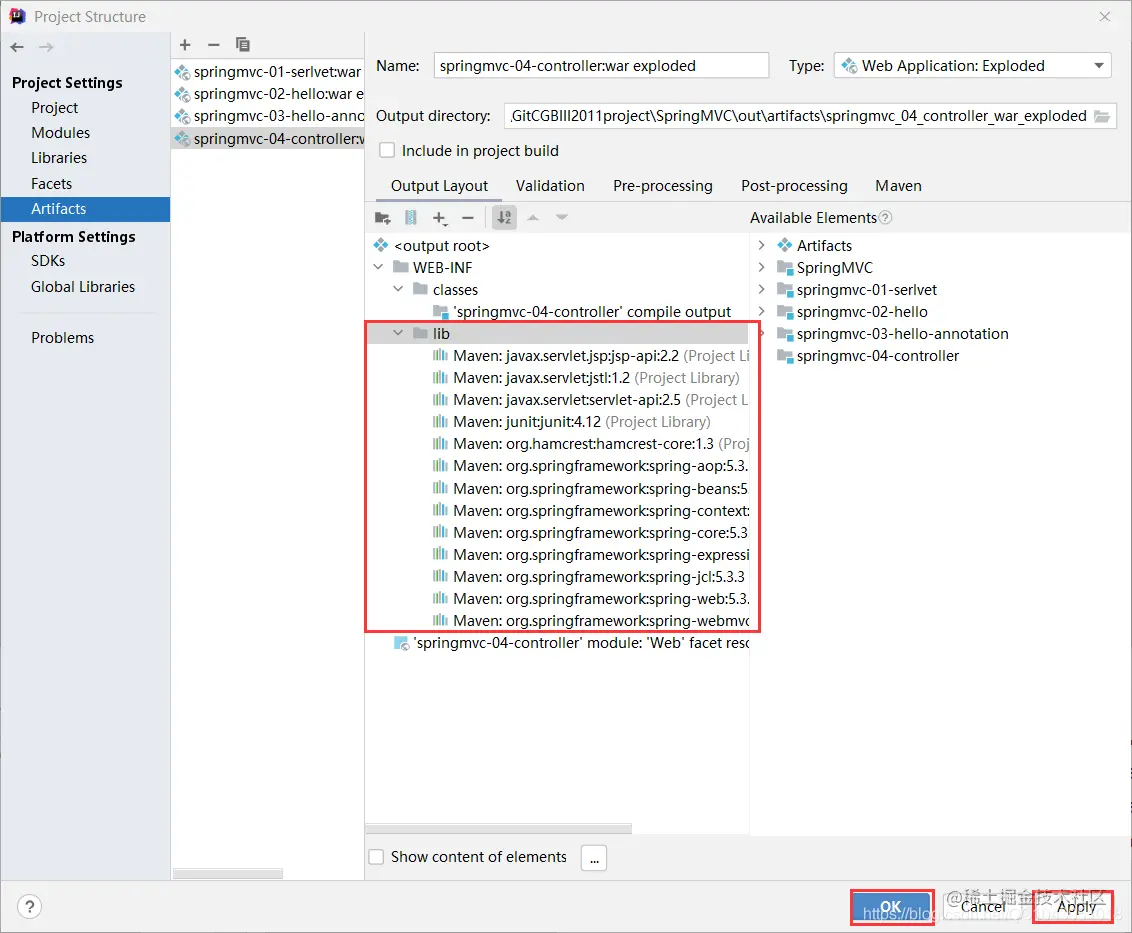Copy the selected artifact
This screenshot has width=1132, height=933.
[243, 45]
